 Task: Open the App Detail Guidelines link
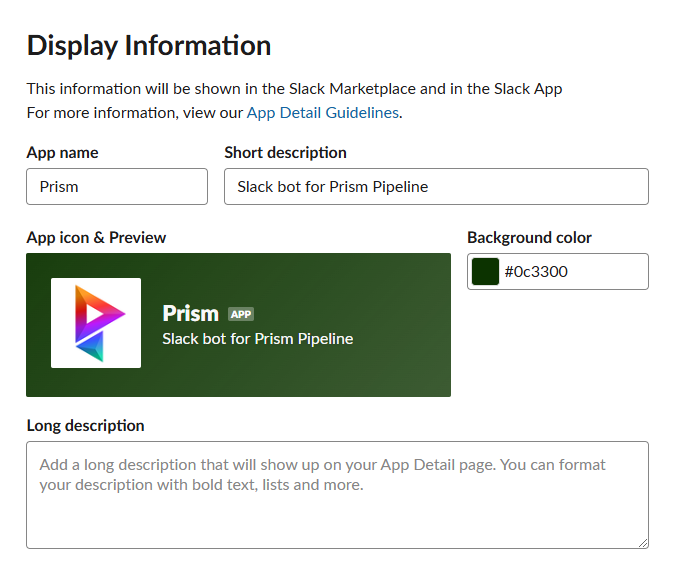tap(322, 113)
